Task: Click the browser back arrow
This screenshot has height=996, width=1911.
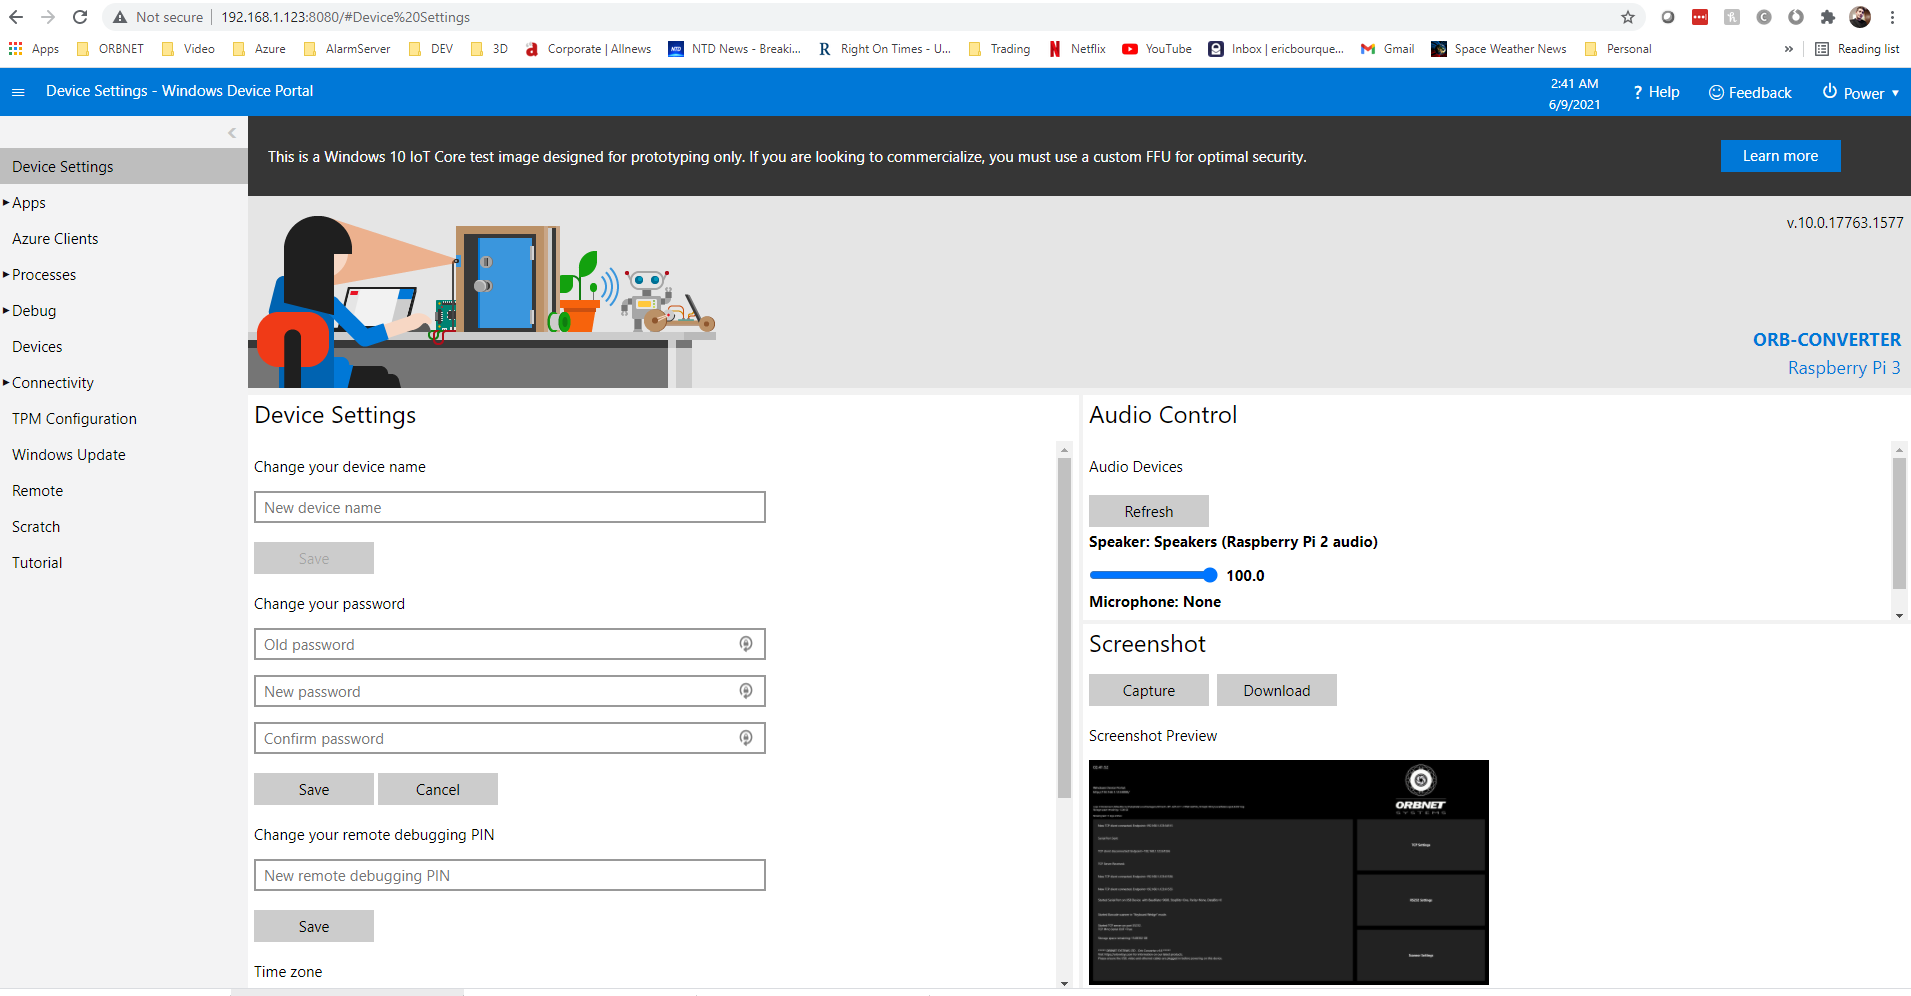Action: [16, 17]
